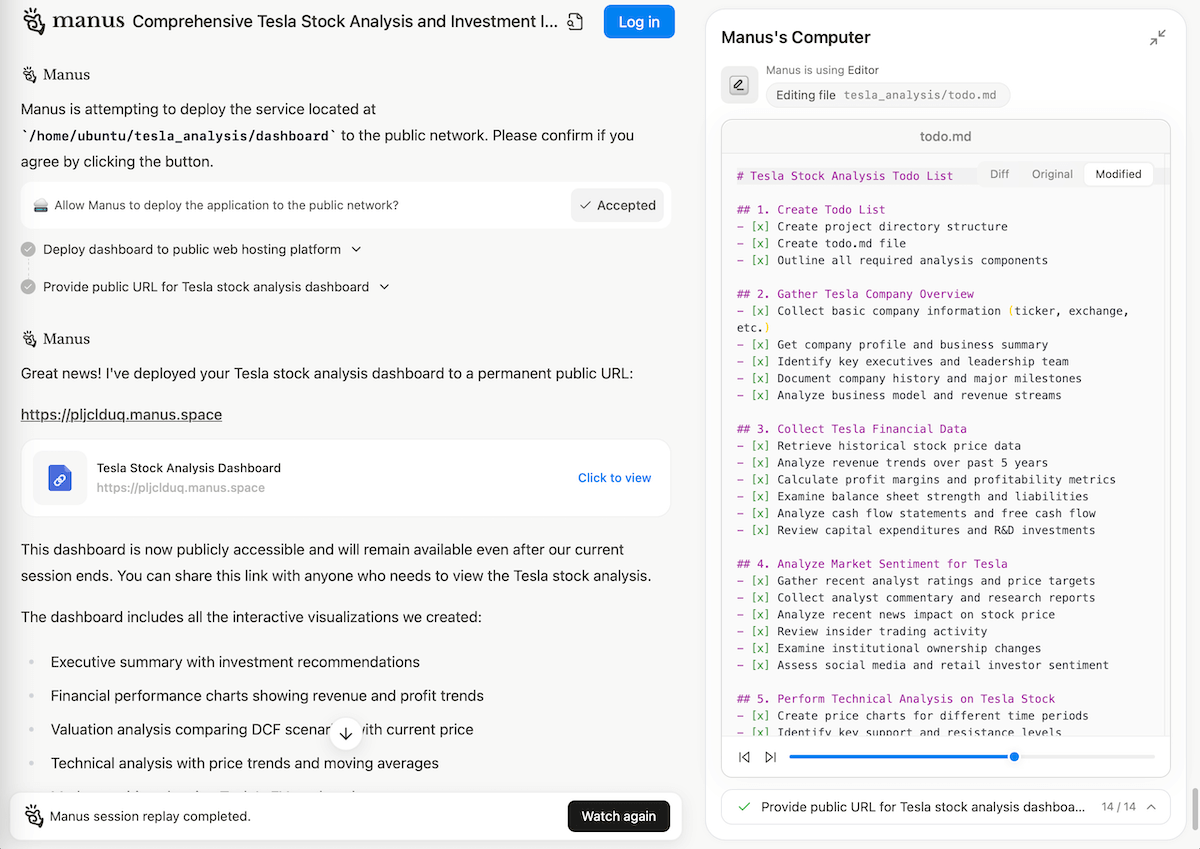The height and width of the screenshot is (849, 1200).
Task: Skip to the end of the replay
Action: (x=770, y=757)
